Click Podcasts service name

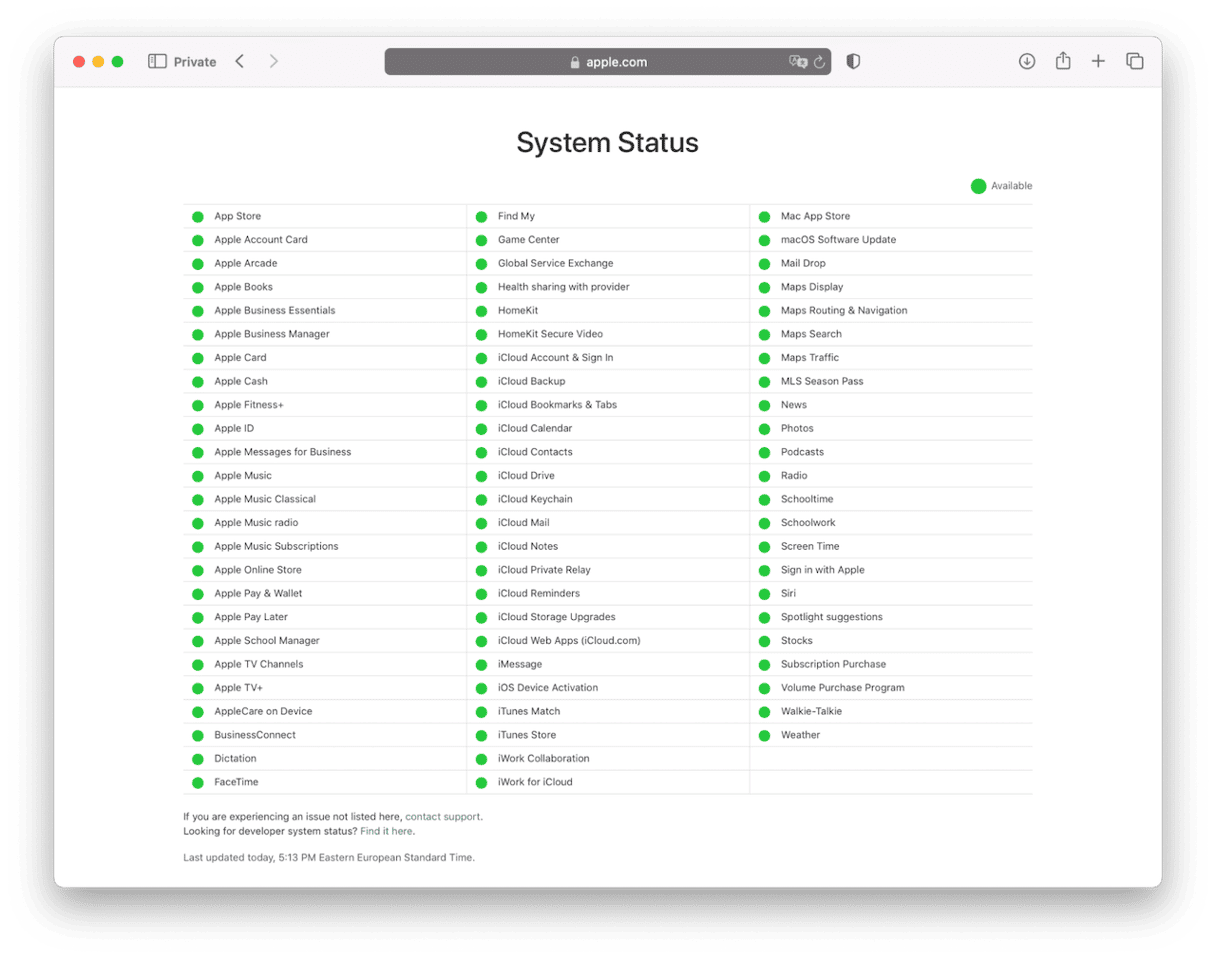tap(803, 452)
